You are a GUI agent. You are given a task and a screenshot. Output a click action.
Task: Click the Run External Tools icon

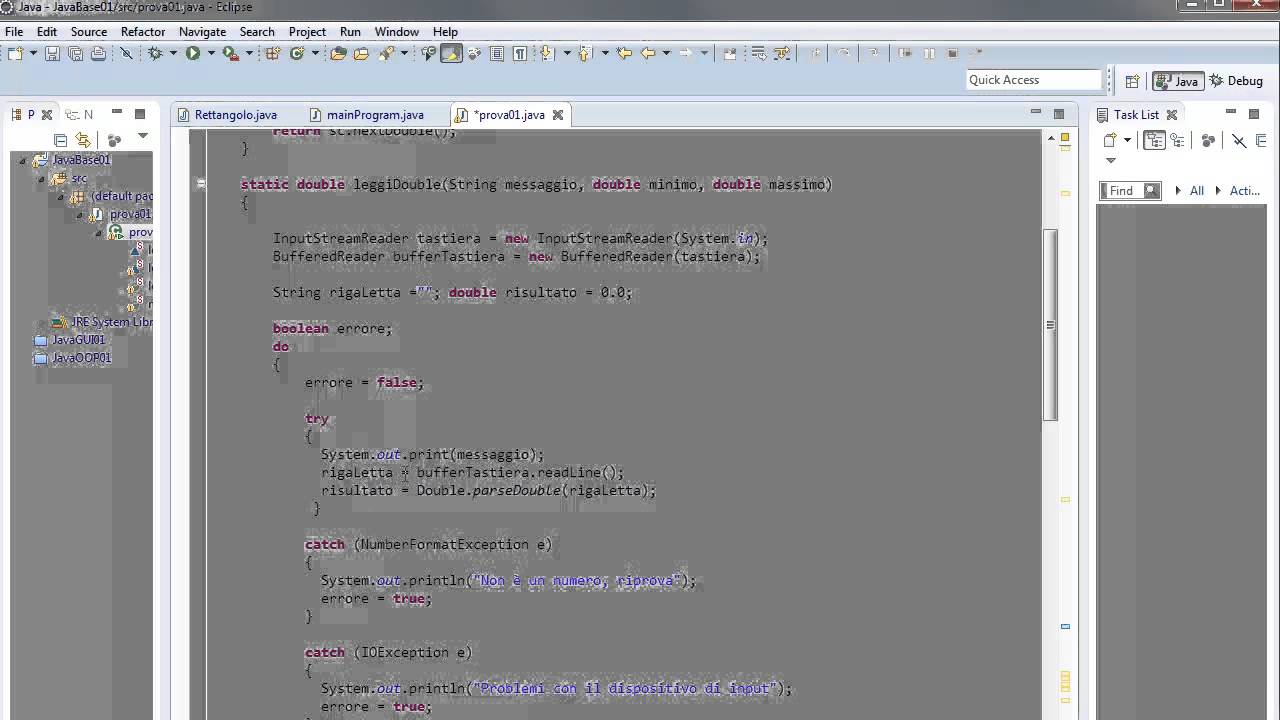click(230, 53)
